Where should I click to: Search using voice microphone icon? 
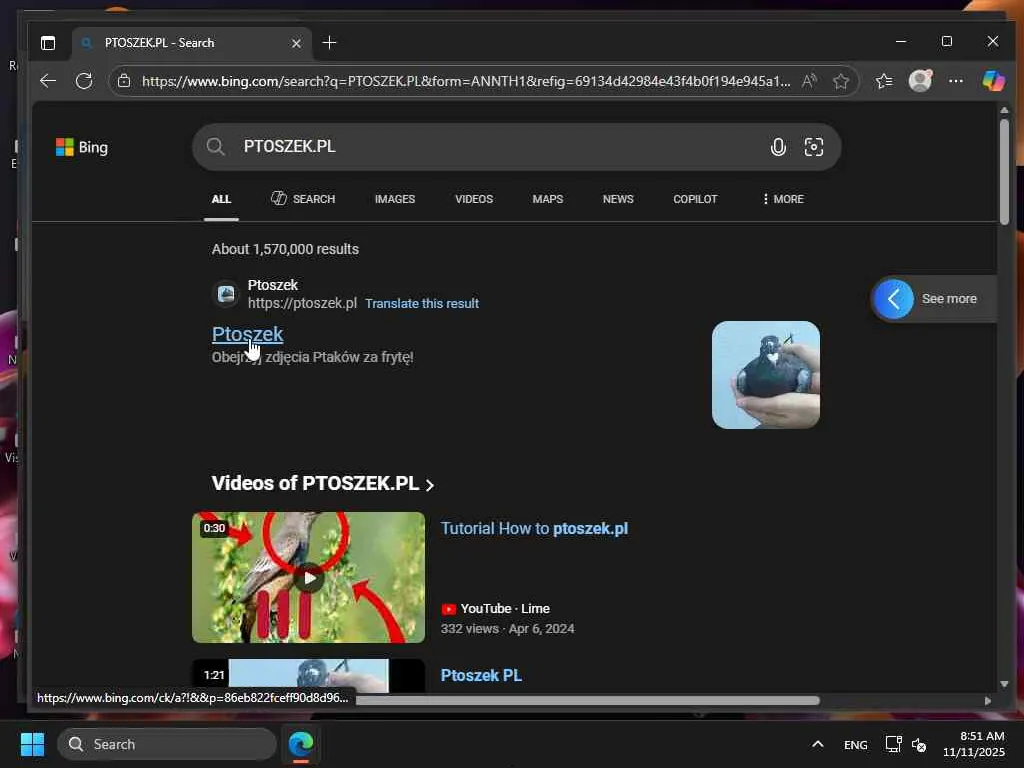[x=778, y=147]
